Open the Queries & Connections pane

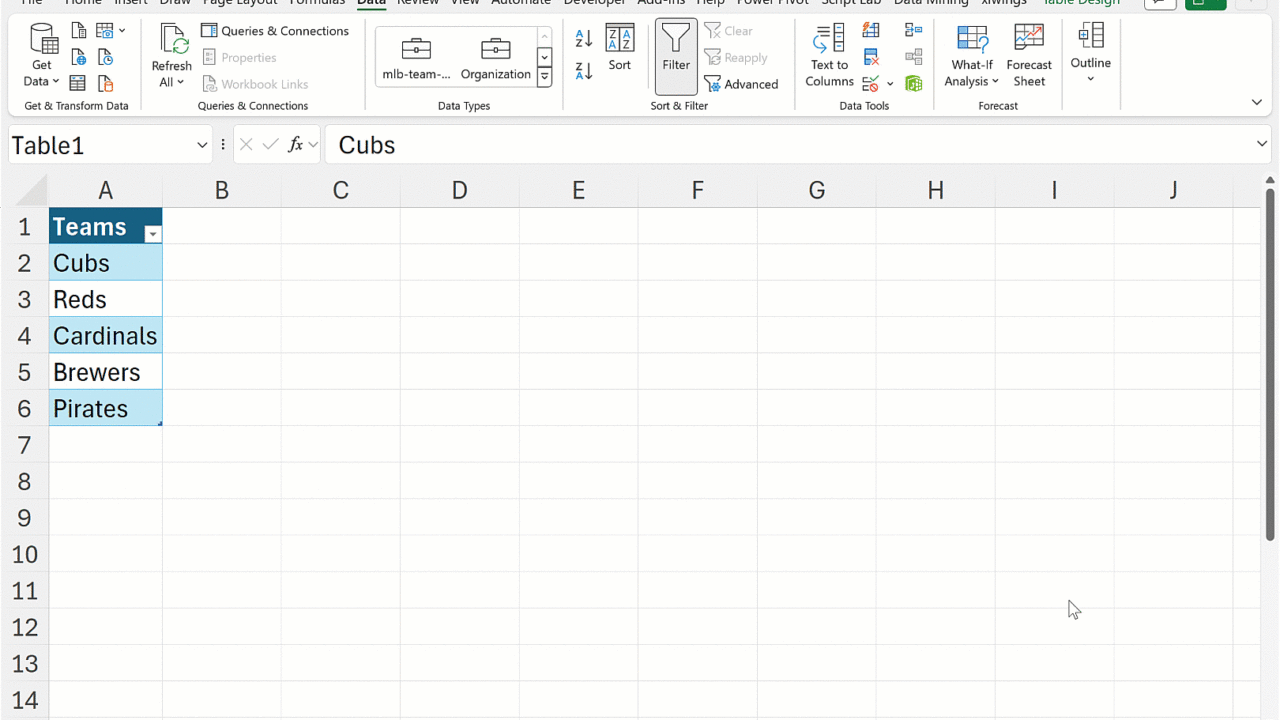(275, 31)
